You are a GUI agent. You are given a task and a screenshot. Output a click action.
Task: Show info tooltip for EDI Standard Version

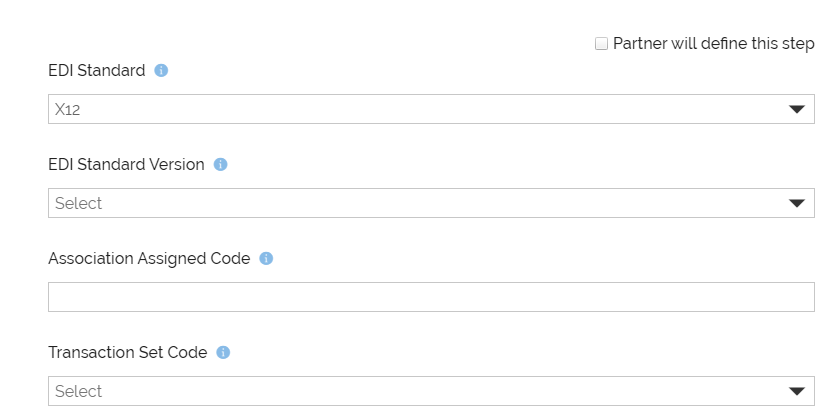click(x=221, y=165)
